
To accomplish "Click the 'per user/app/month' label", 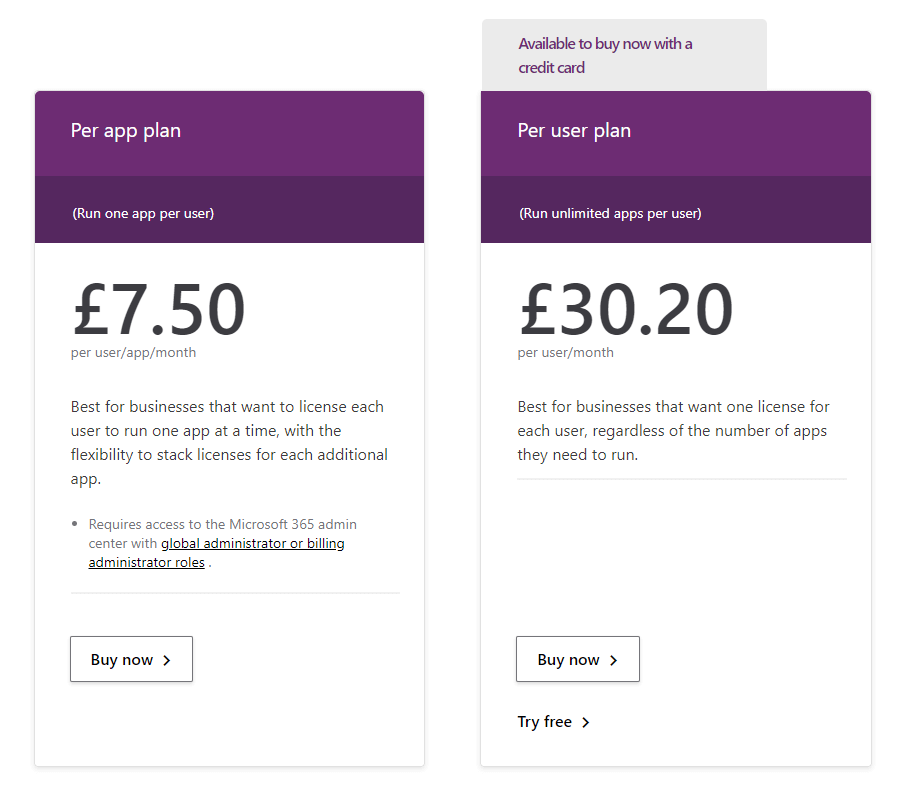I will point(133,352).
